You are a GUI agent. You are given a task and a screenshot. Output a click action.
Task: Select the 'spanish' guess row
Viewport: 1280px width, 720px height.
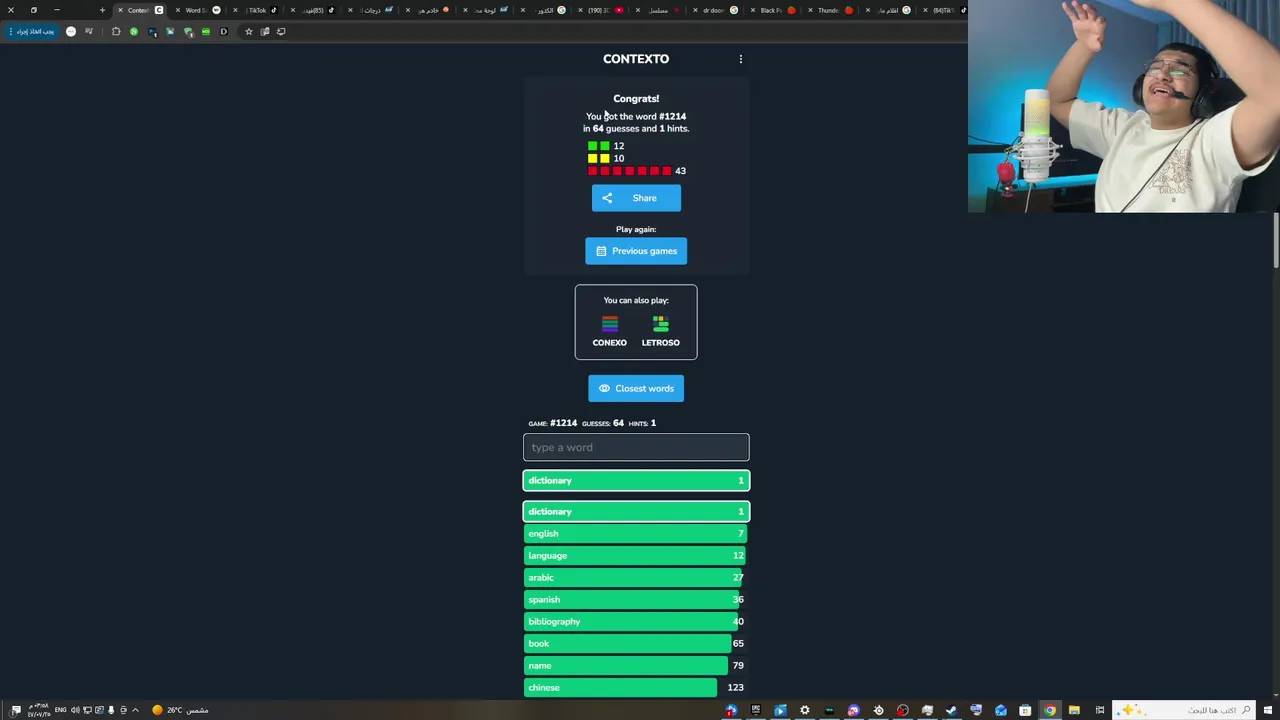click(636, 599)
